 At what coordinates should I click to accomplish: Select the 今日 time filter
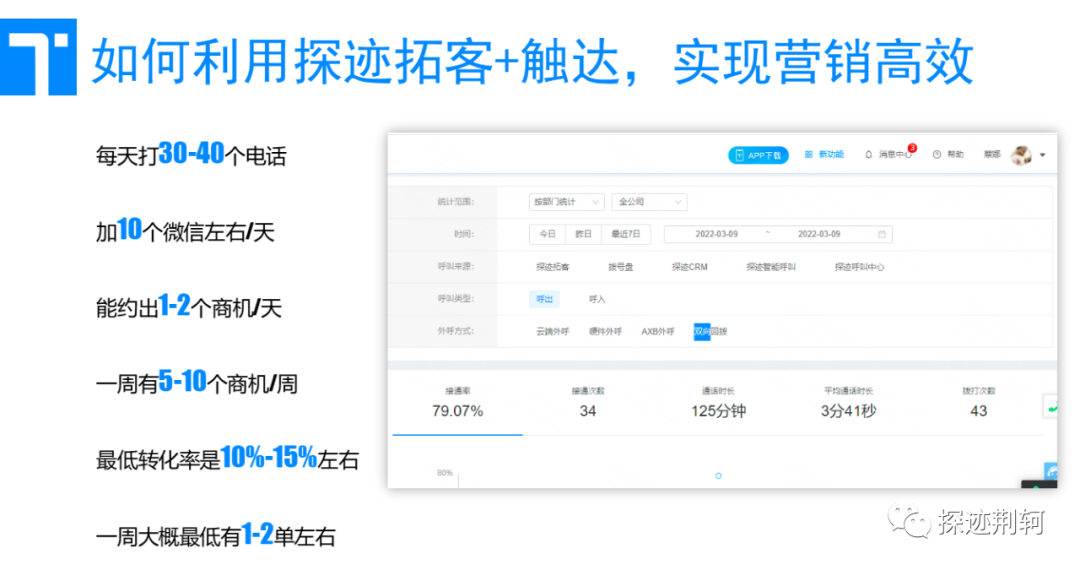point(548,234)
